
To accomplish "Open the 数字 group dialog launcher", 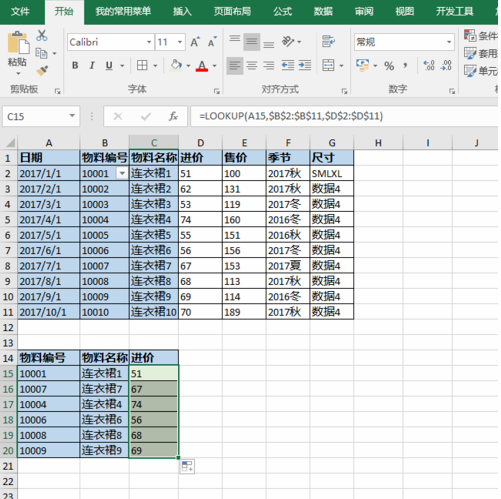I will [x=452, y=91].
